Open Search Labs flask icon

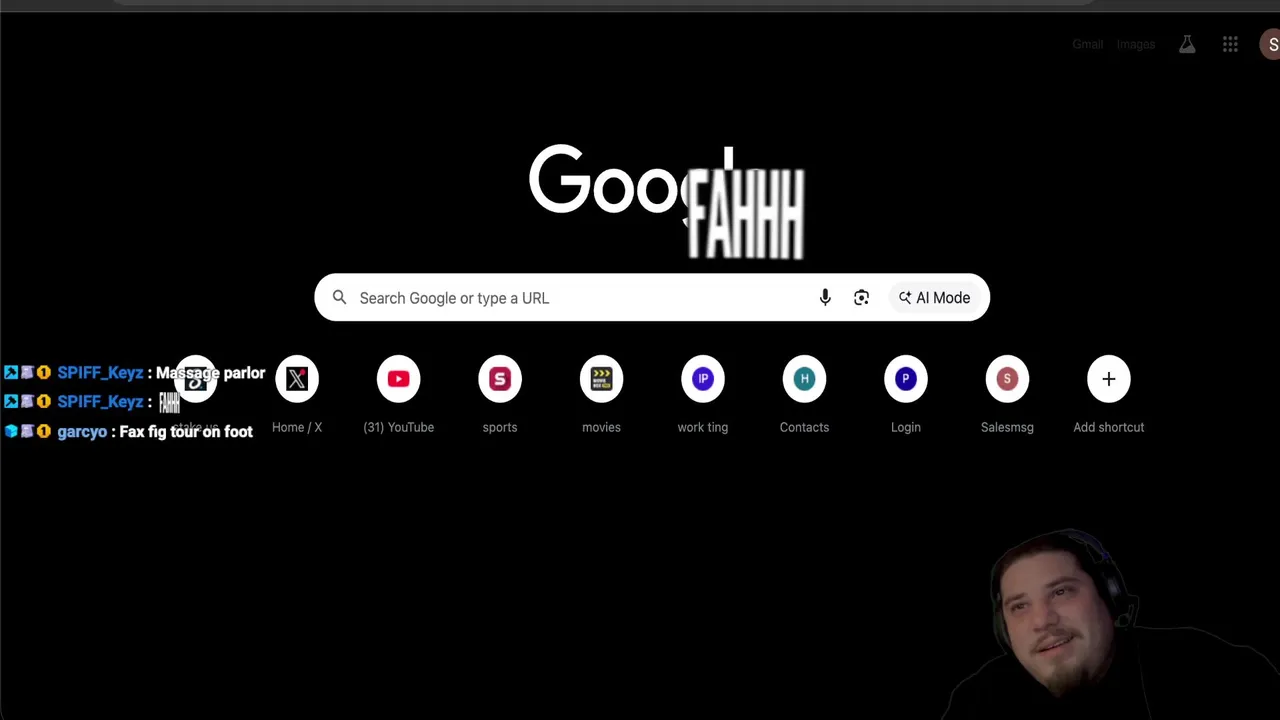point(1187,45)
